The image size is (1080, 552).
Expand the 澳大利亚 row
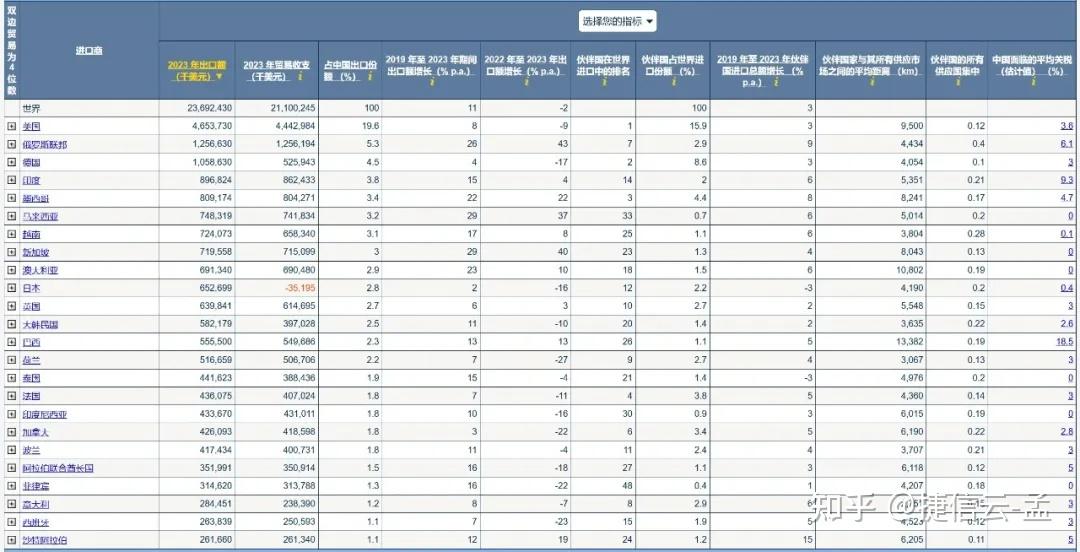click(12, 269)
